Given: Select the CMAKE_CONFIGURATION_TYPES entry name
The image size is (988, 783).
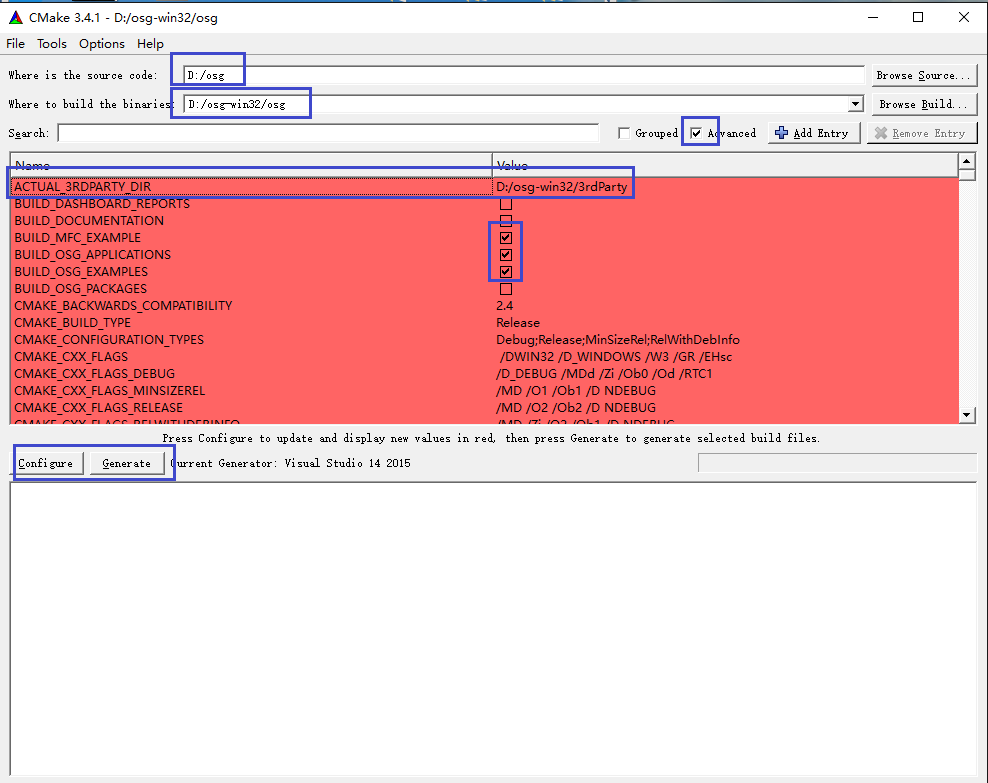Looking at the screenshot, I should pyautogui.click(x=109, y=340).
